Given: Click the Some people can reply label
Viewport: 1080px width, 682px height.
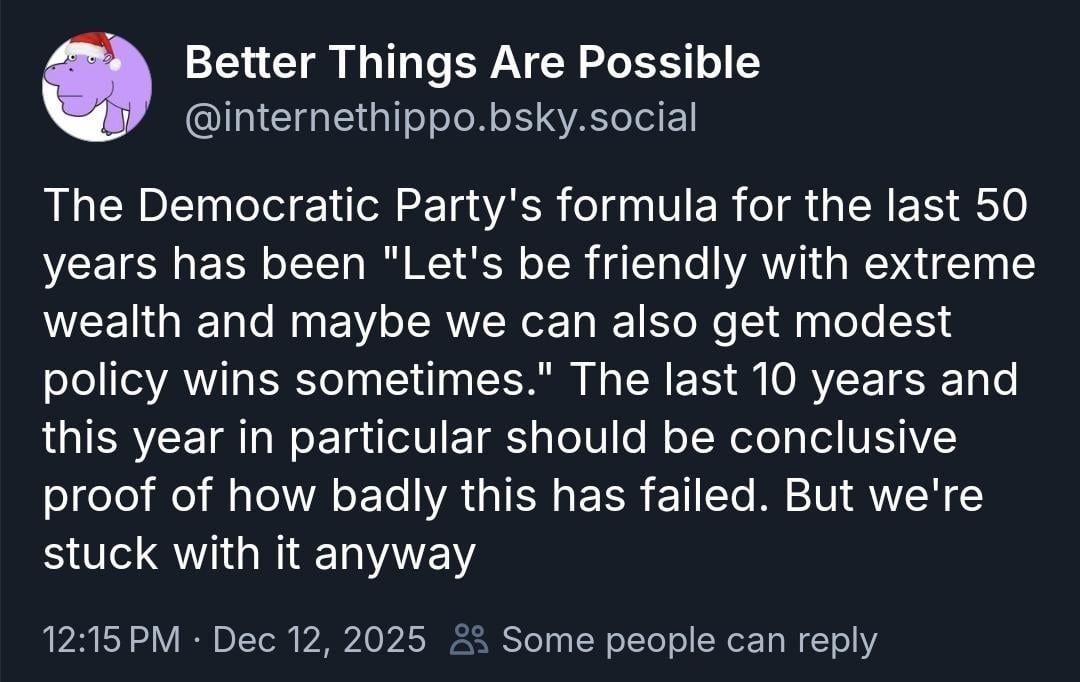Looking at the screenshot, I should (689, 639).
